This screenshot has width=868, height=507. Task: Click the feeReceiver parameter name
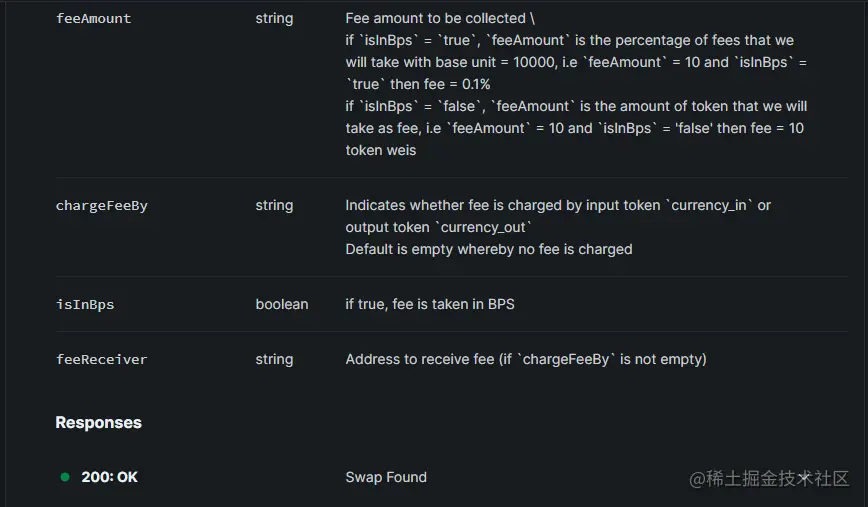click(102, 359)
